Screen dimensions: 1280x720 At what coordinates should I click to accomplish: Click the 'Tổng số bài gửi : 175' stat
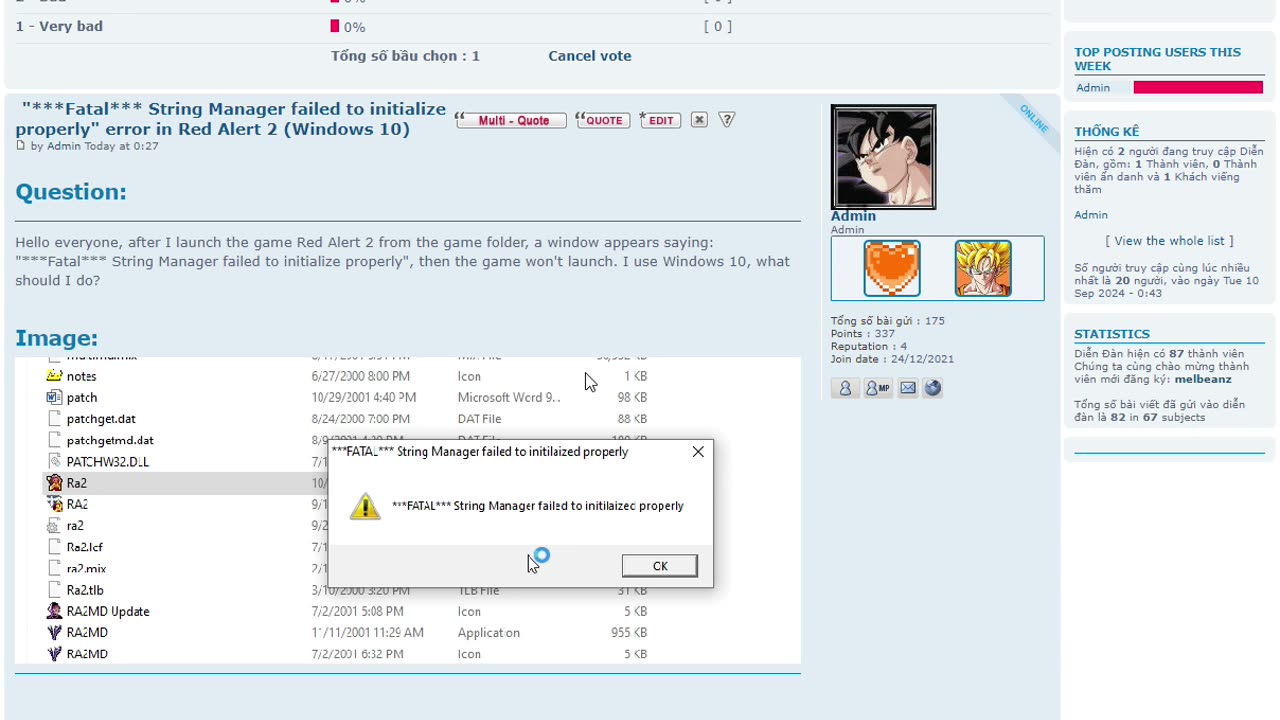(x=887, y=321)
